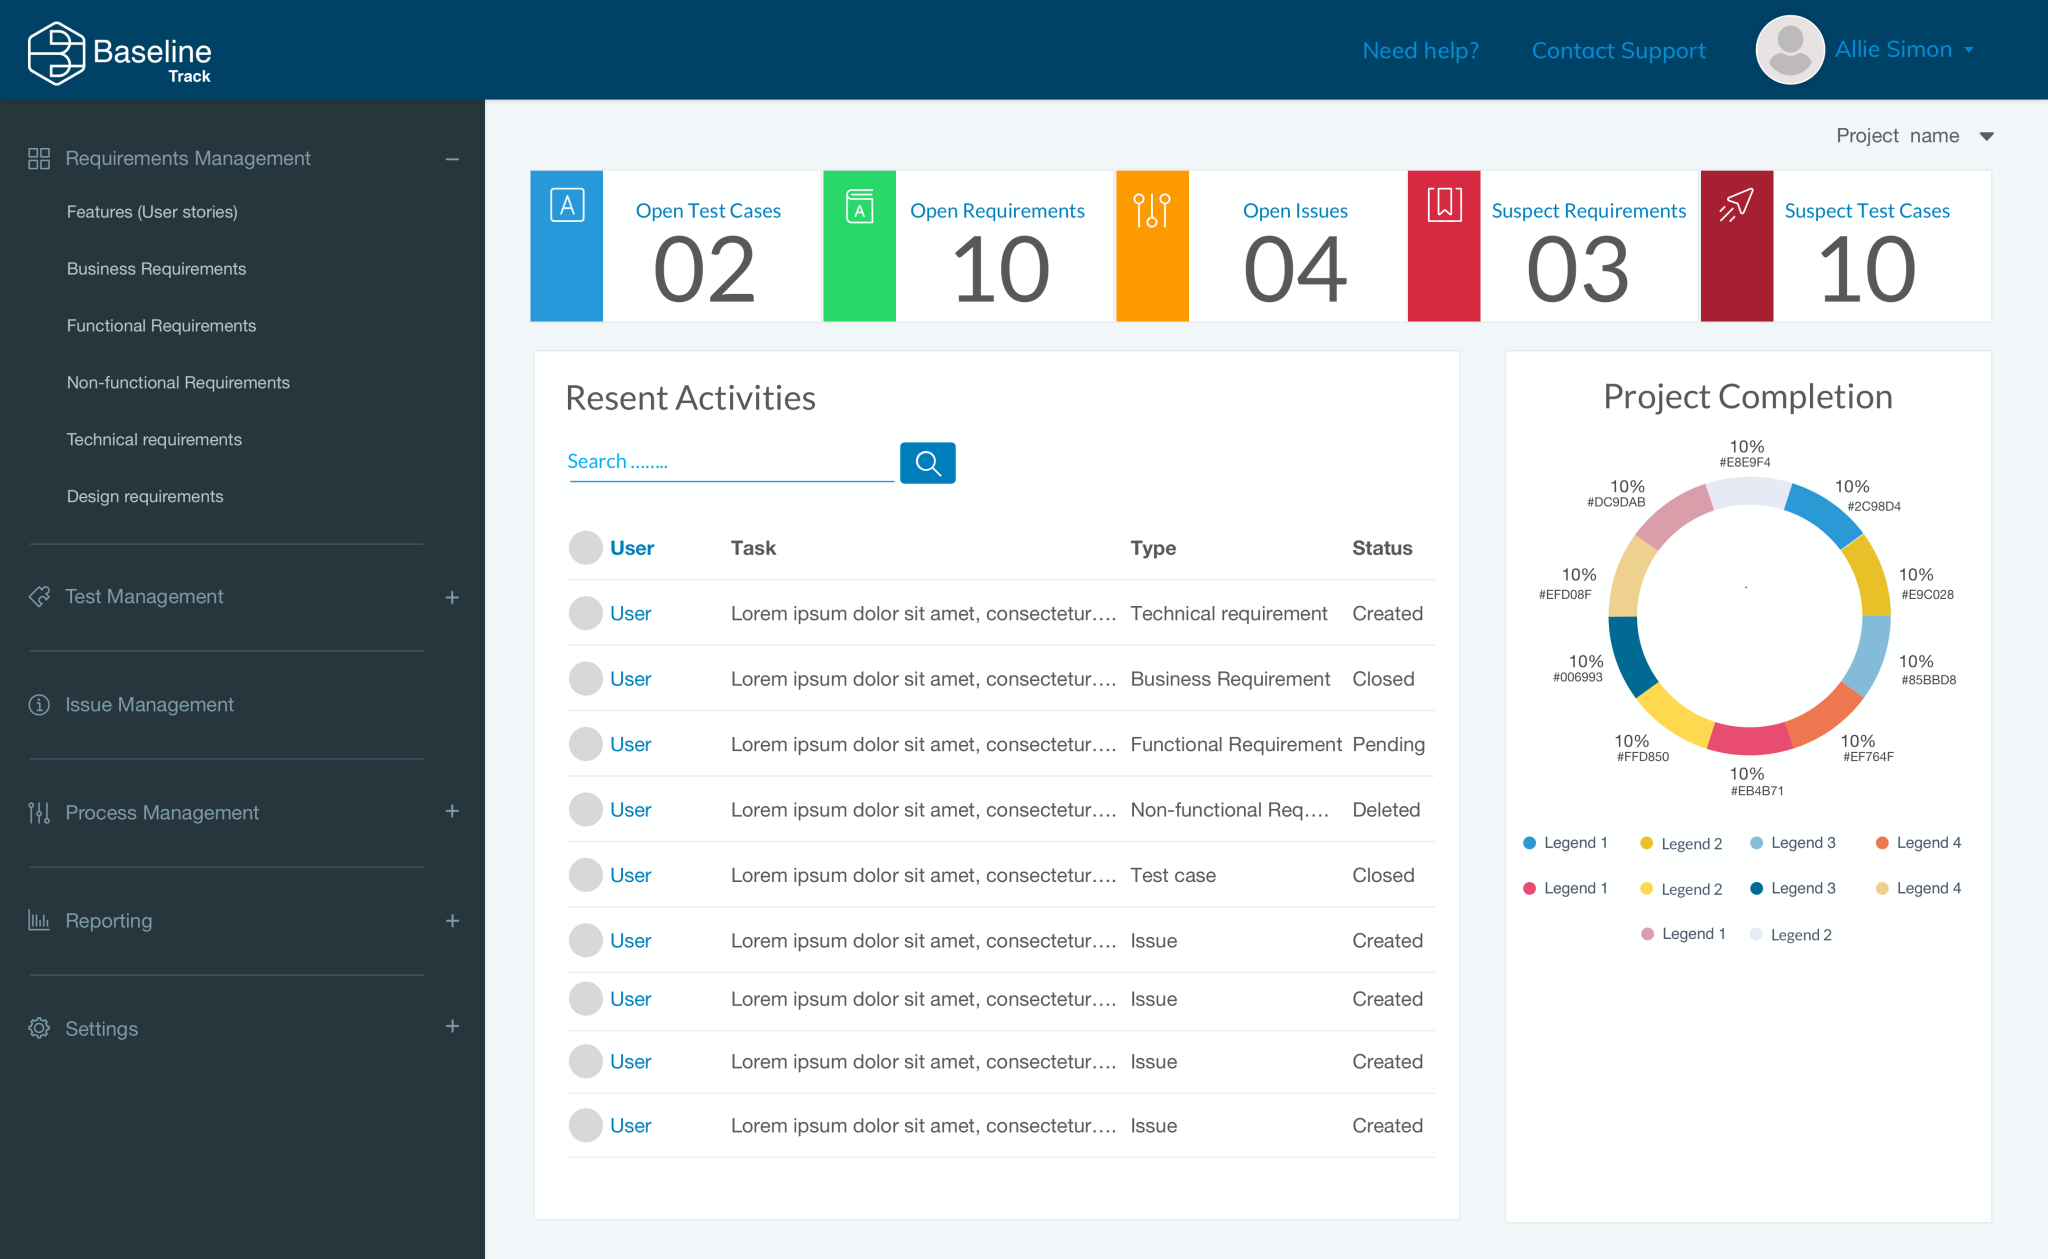Click the blue Open Test Cases icon
The image size is (2048, 1259).
point(567,206)
